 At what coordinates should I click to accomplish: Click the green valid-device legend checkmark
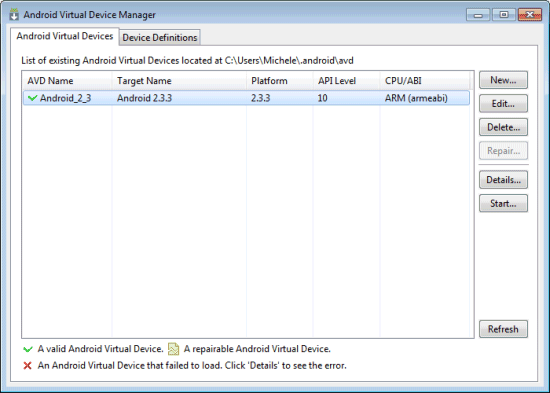coord(28,349)
